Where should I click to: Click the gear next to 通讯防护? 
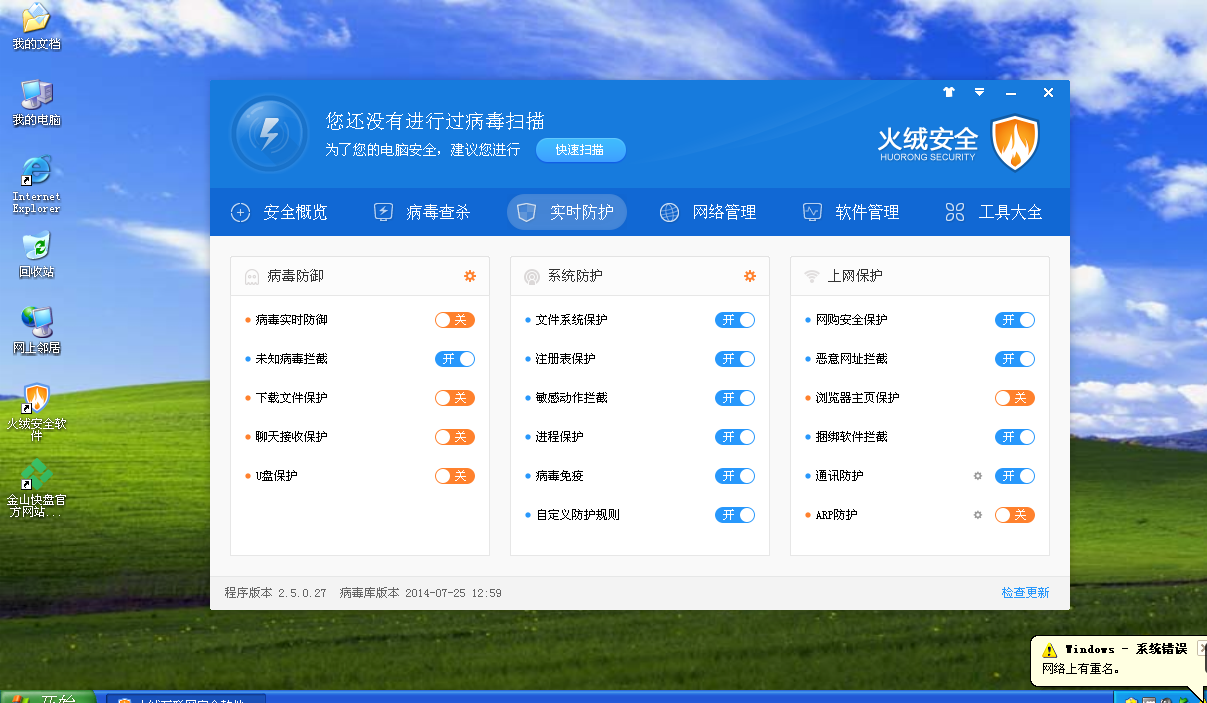[978, 476]
